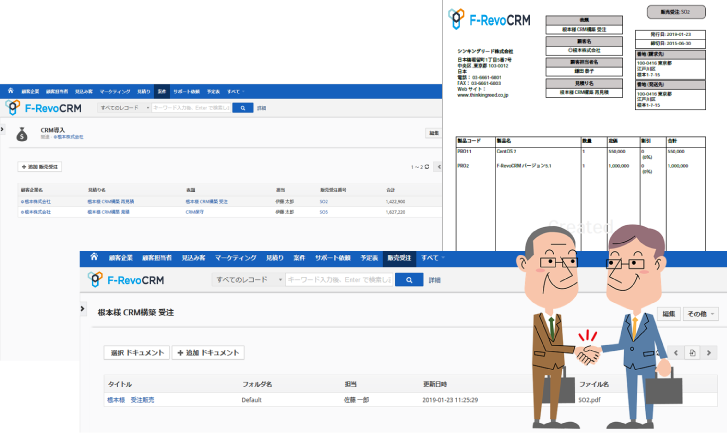Open マーケティング in the CRM導入 window menu
The width and height of the screenshot is (727, 448).
click(115, 92)
